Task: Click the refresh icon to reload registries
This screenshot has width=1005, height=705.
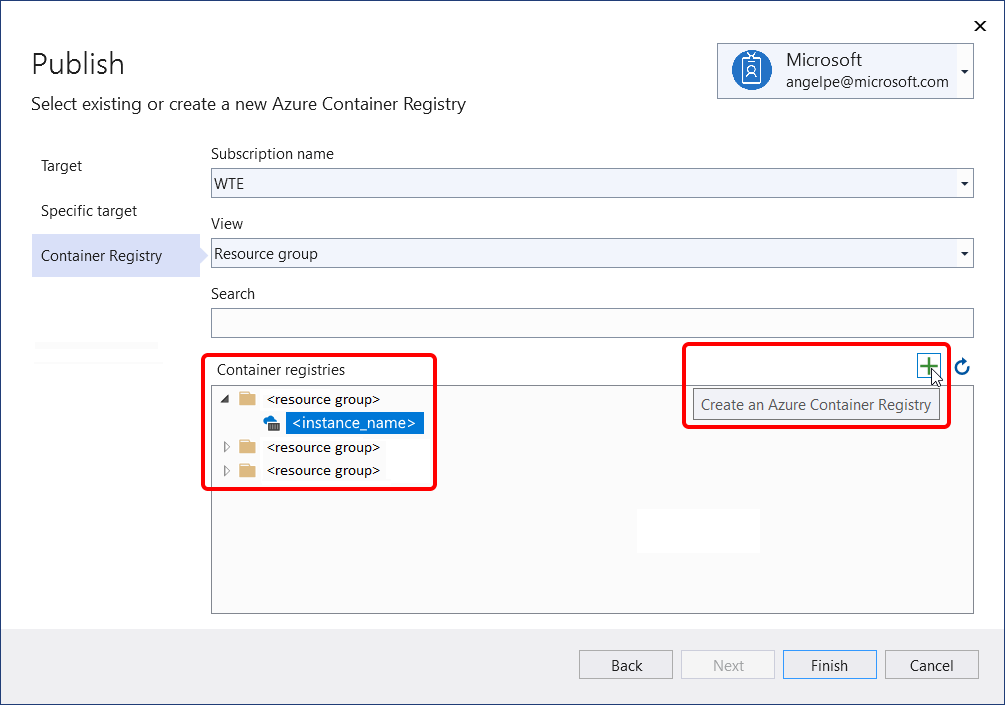Action: click(x=960, y=367)
